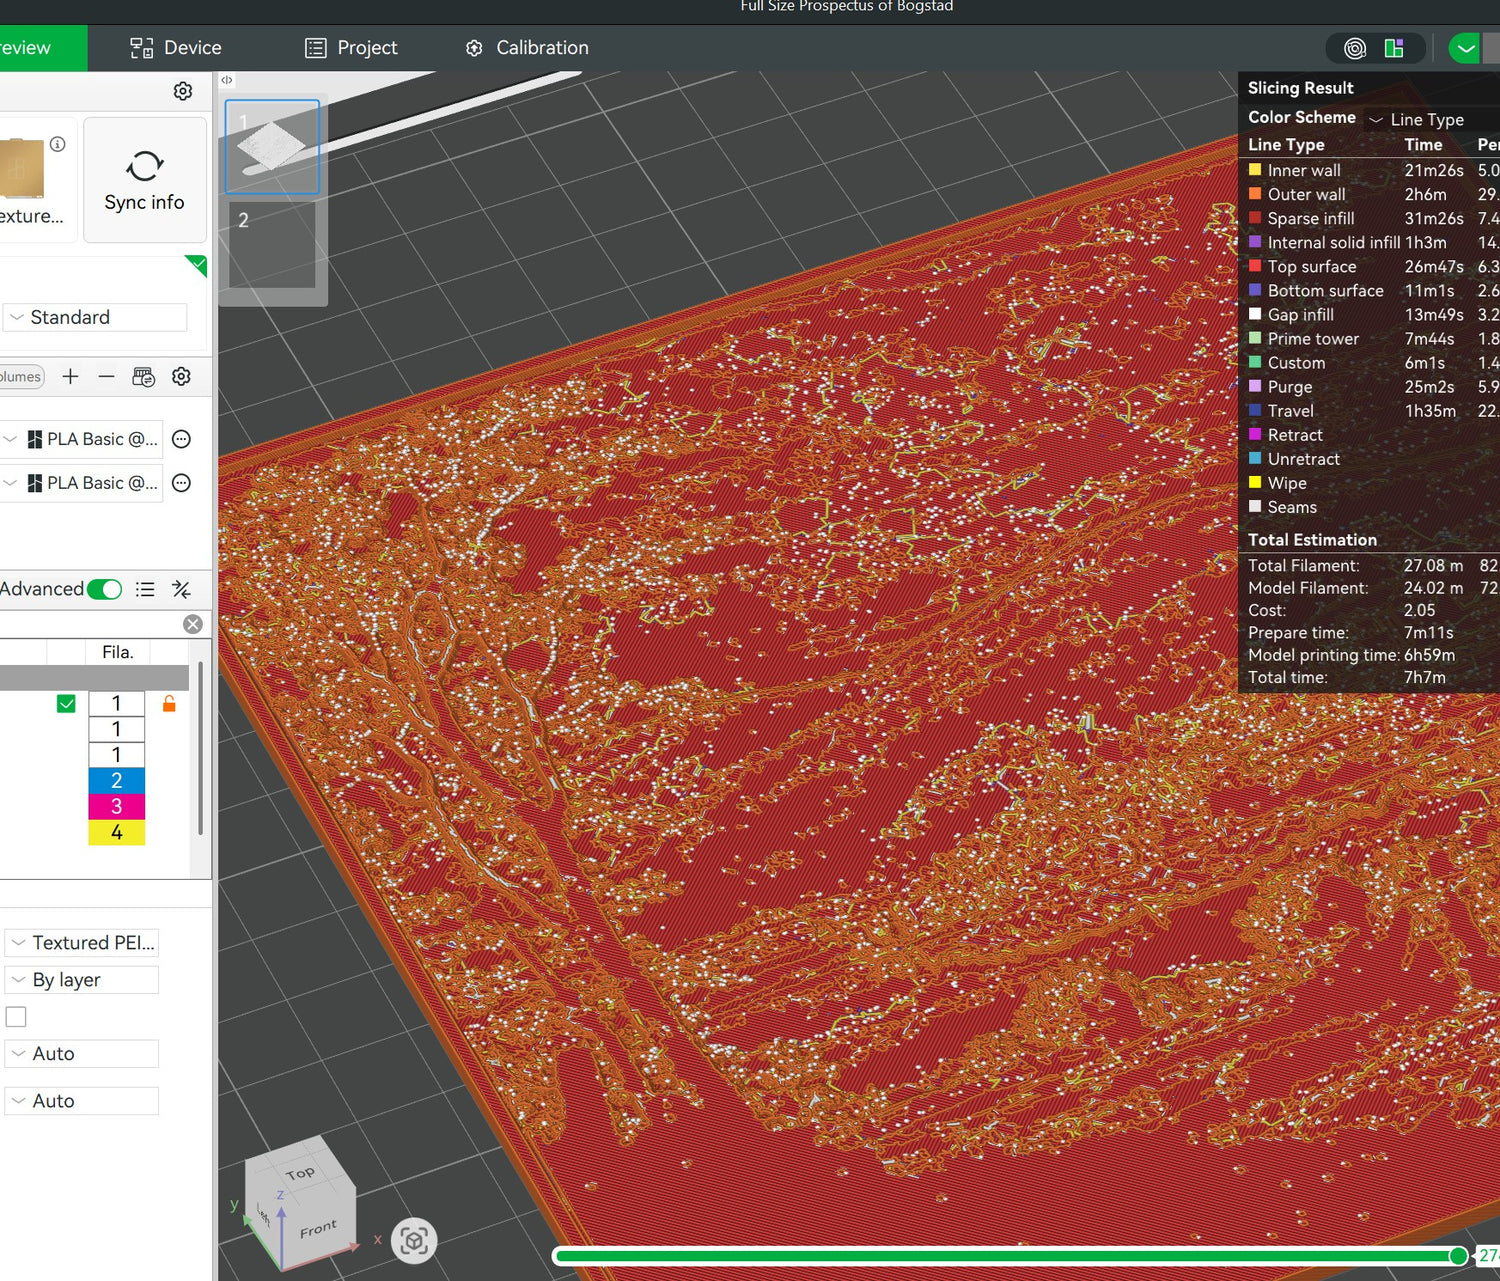The height and width of the screenshot is (1281, 1500).
Task: Click the more options icon on second PLA Basic
Action: (x=181, y=483)
